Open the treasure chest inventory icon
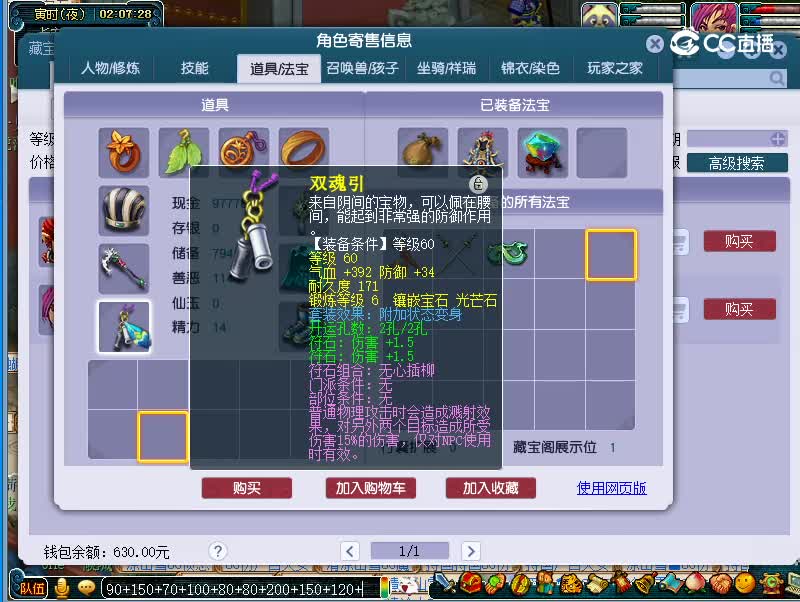Screen dimensions: 800x602 tap(470, 583)
